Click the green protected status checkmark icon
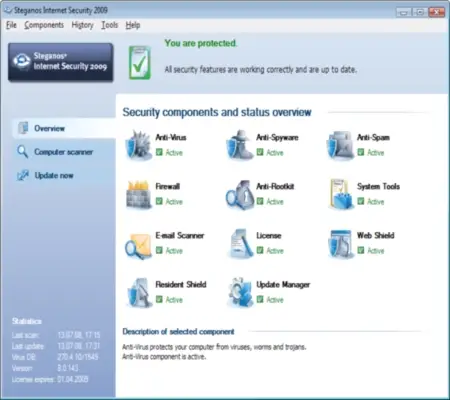This screenshot has height=400, width=450. 140,63
